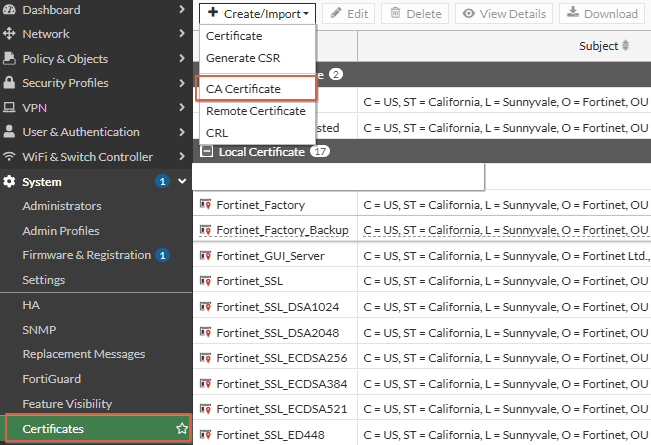Click the Delete button
This screenshot has height=445, width=651.
[x=415, y=14]
